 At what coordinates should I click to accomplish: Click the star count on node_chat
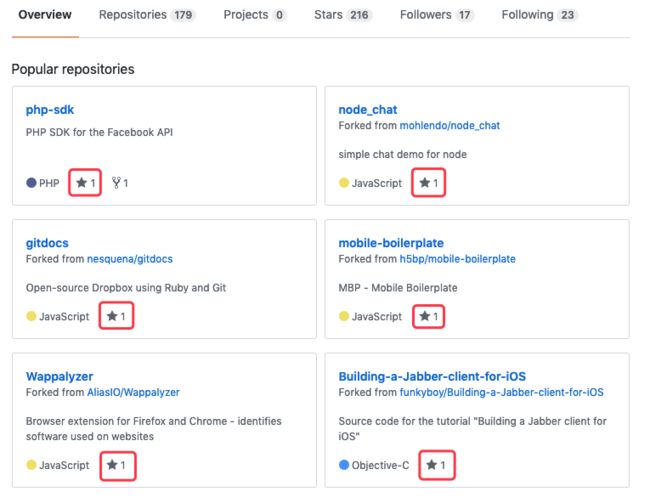[436, 183]
